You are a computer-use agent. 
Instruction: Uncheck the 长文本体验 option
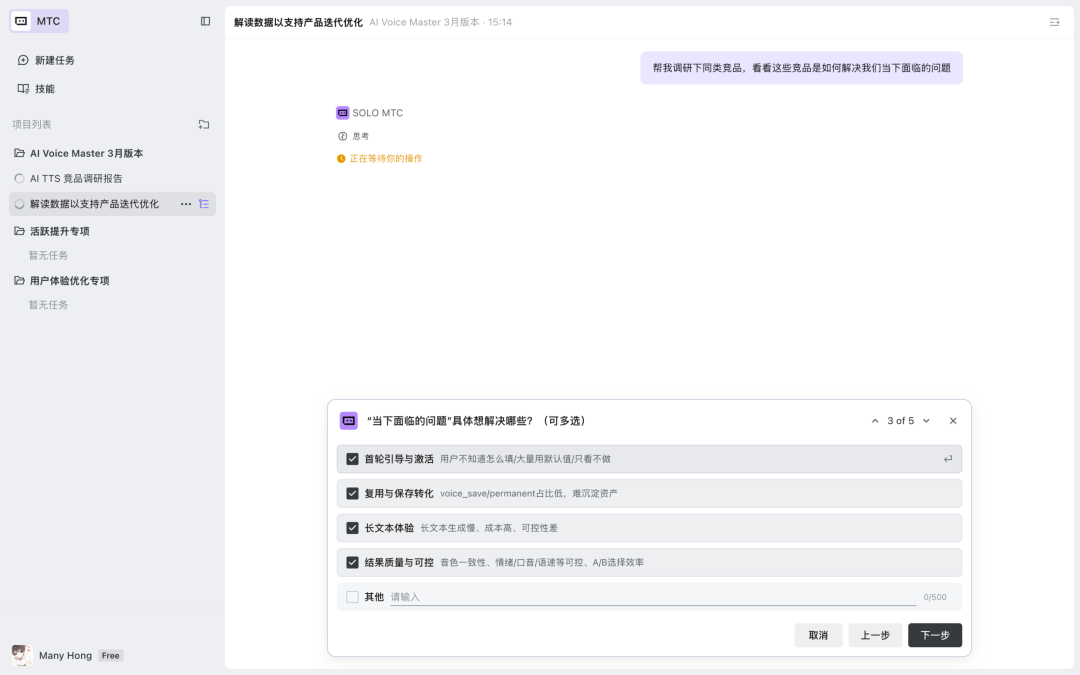(353, 527)
